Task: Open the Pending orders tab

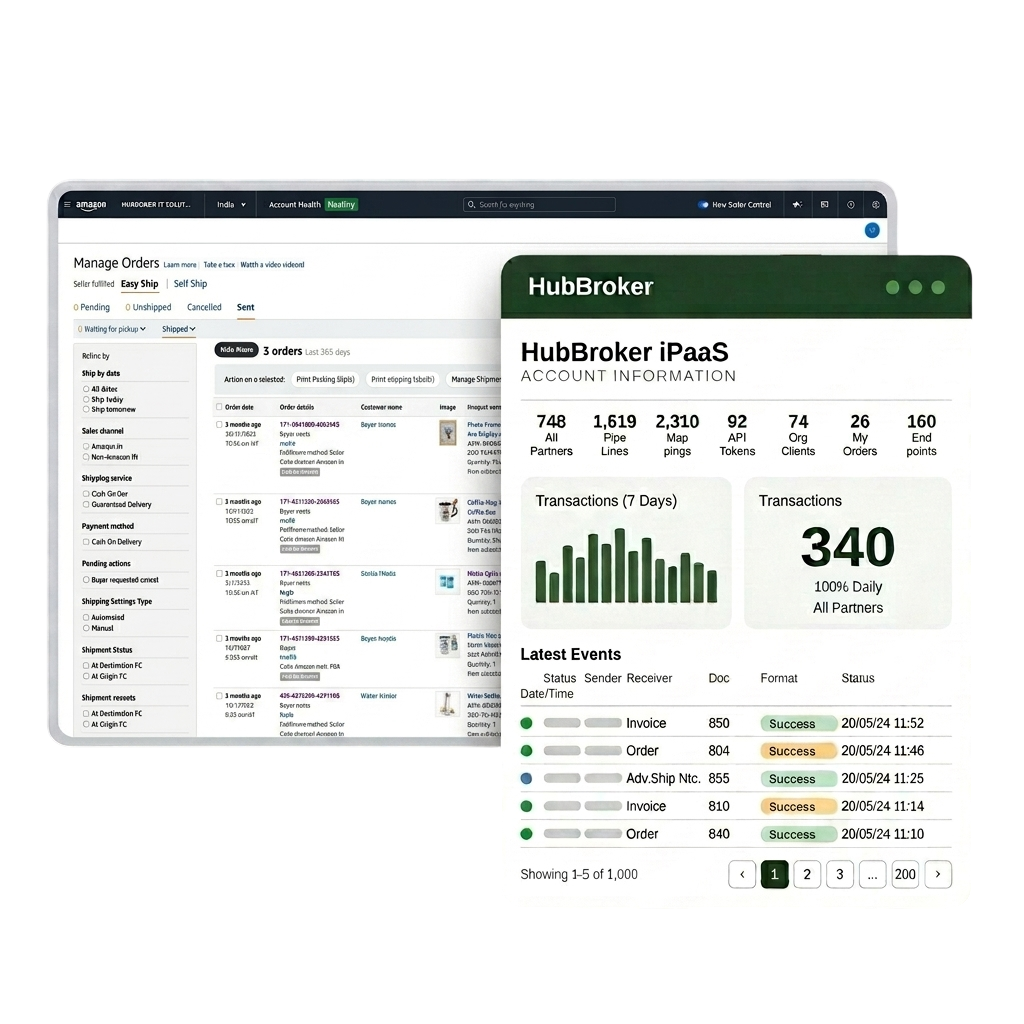Action: tap(91, 307)
